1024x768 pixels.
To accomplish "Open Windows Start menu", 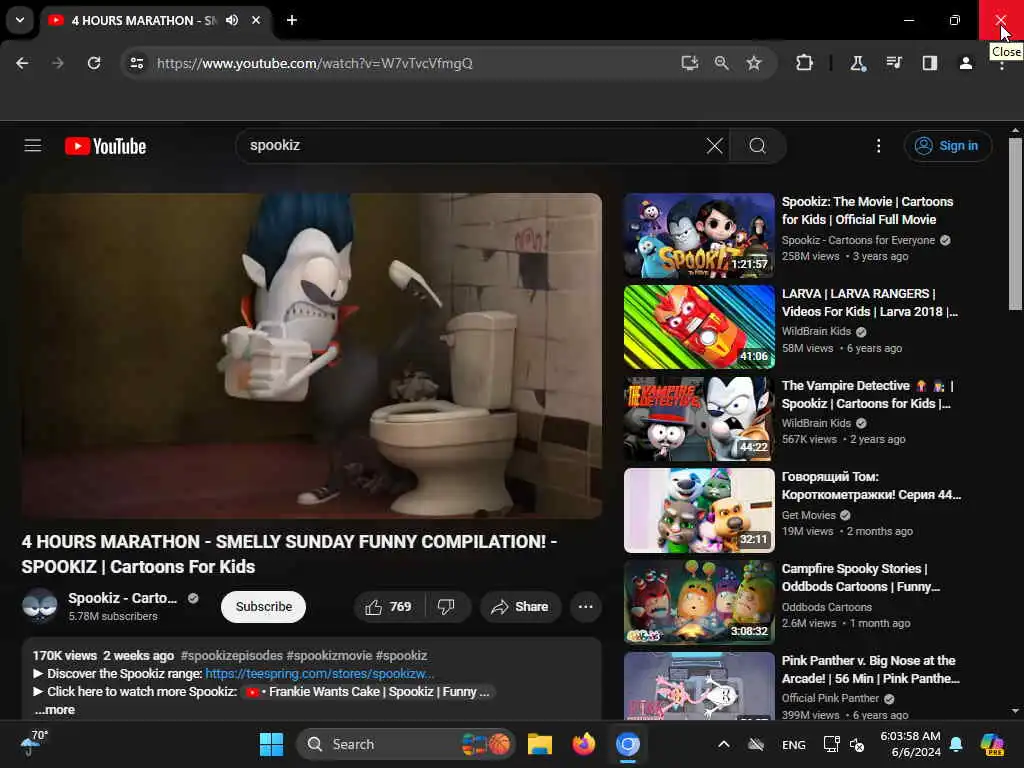I will pos(271,744).
